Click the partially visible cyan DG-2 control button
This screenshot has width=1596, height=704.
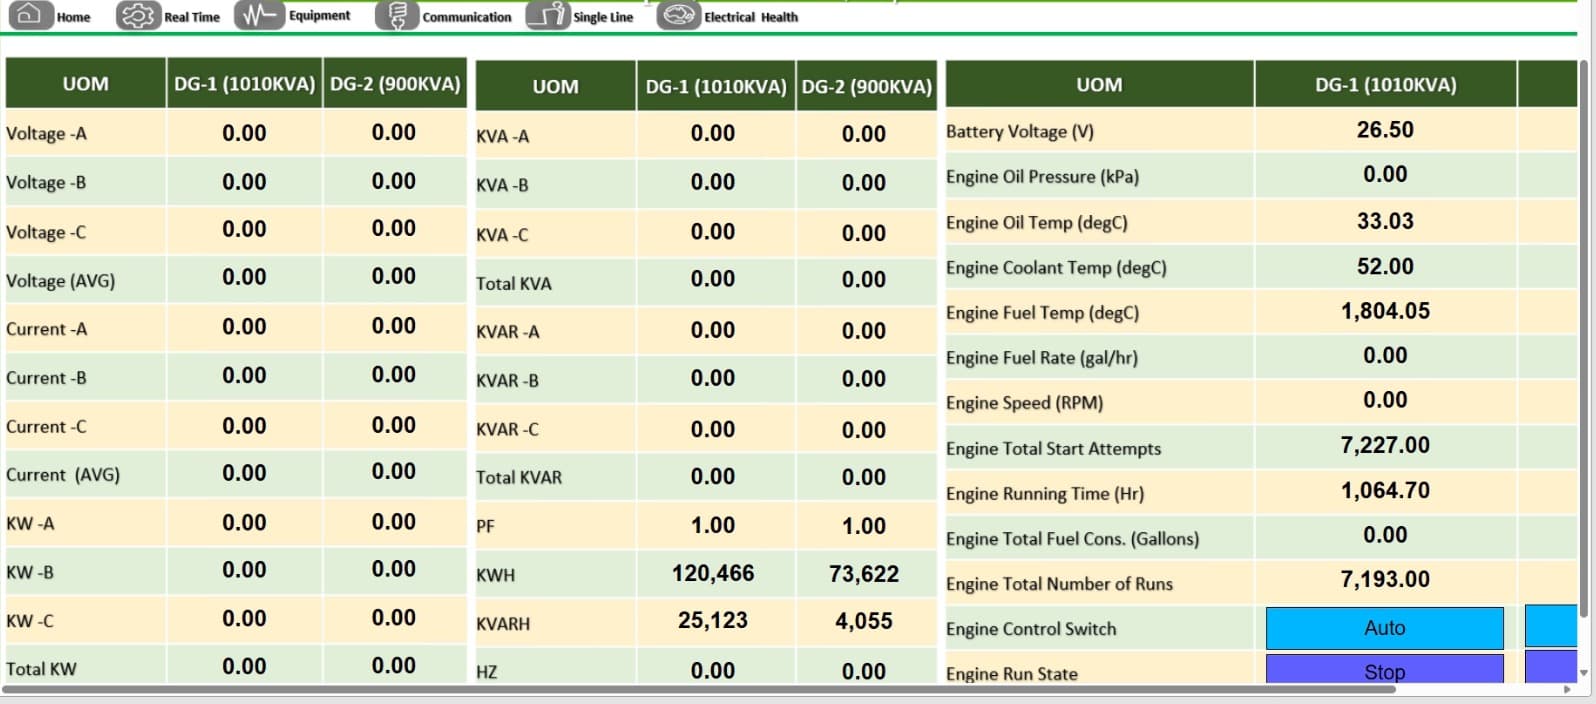[x=1550, y=627]
